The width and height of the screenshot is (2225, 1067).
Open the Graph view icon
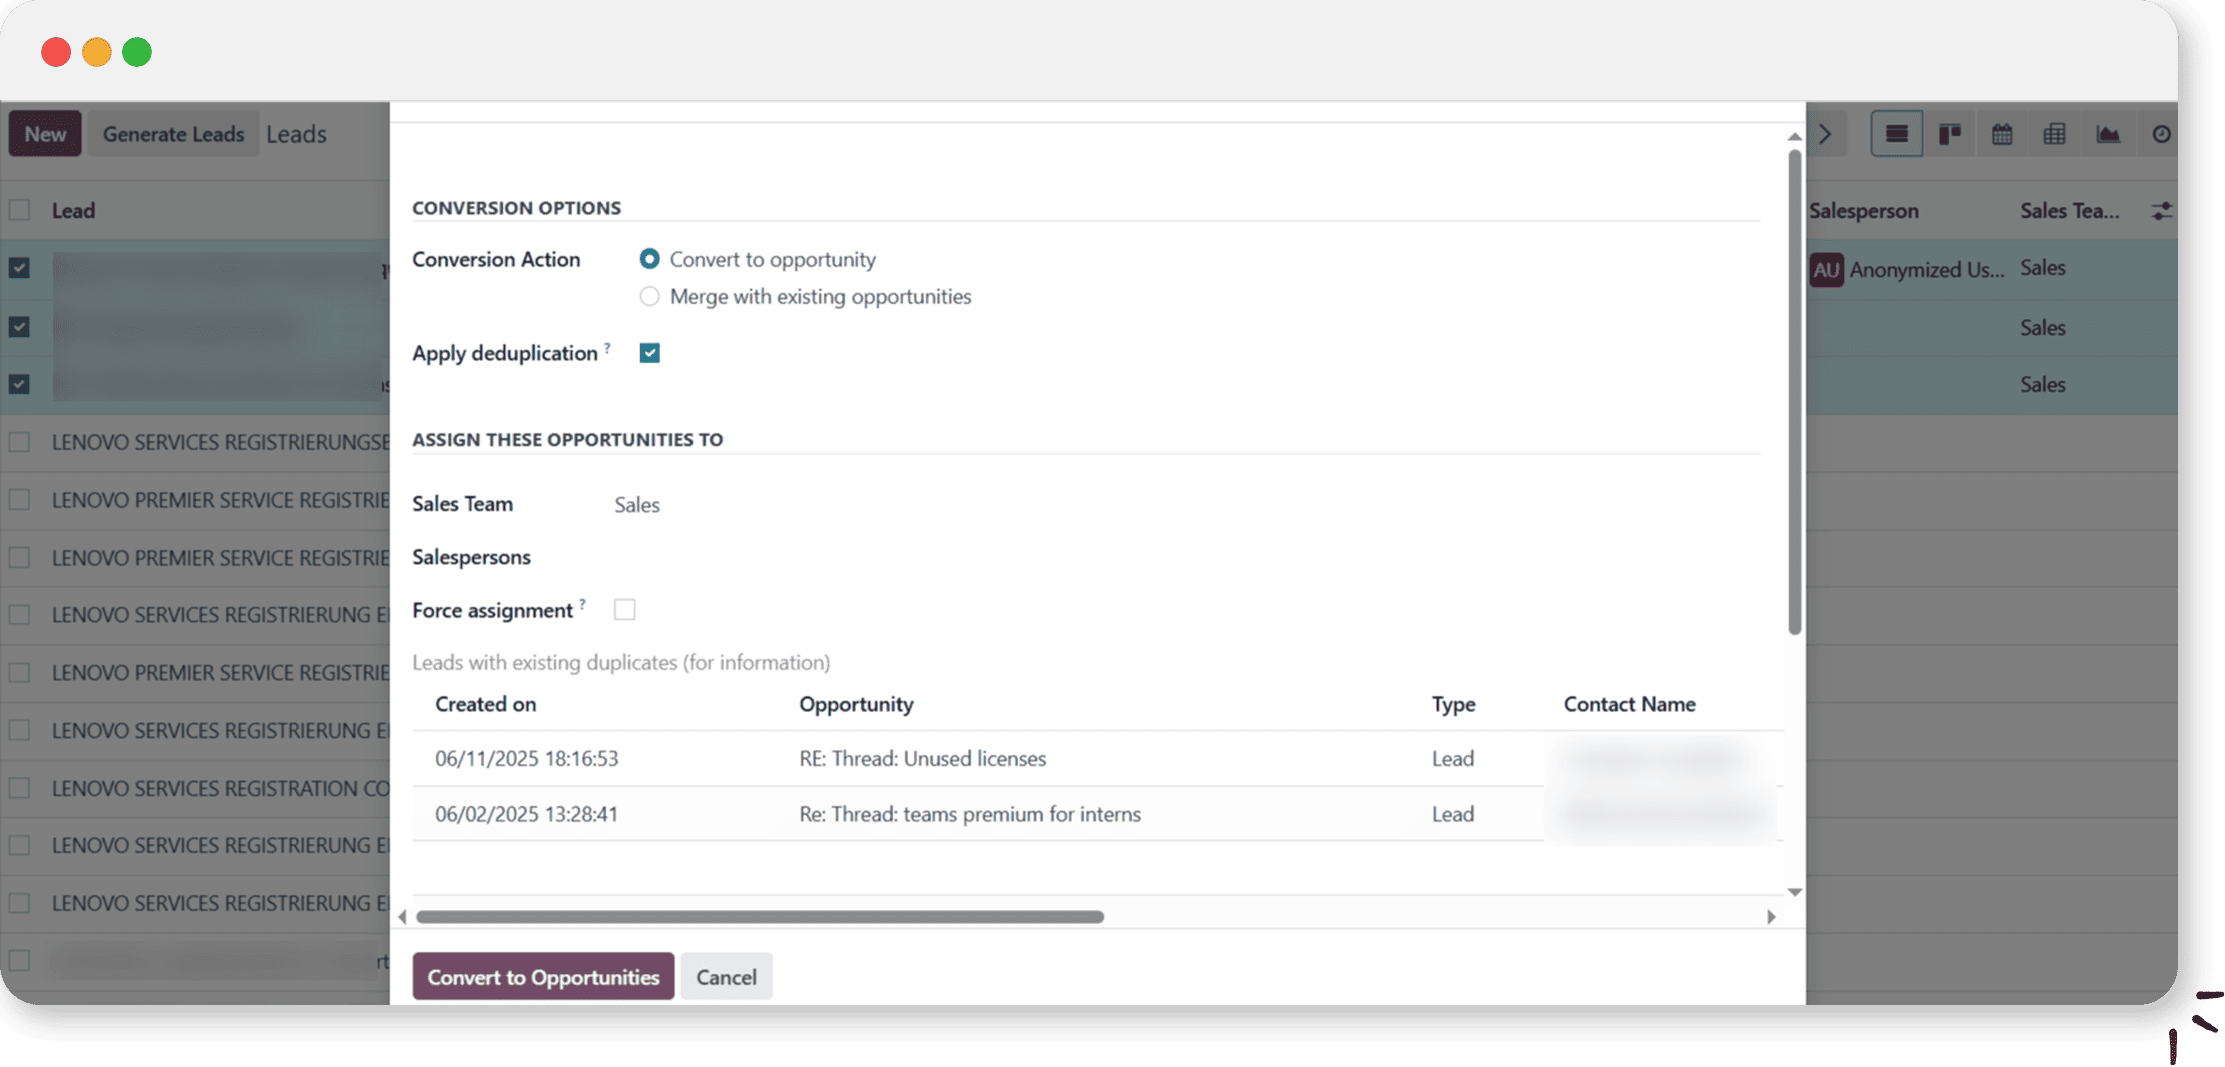click(2108, 134)
